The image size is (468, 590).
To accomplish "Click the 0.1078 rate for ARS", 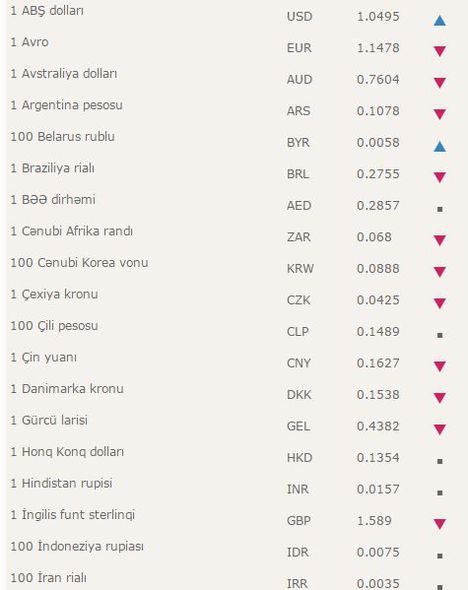I will tap(378, 111).
